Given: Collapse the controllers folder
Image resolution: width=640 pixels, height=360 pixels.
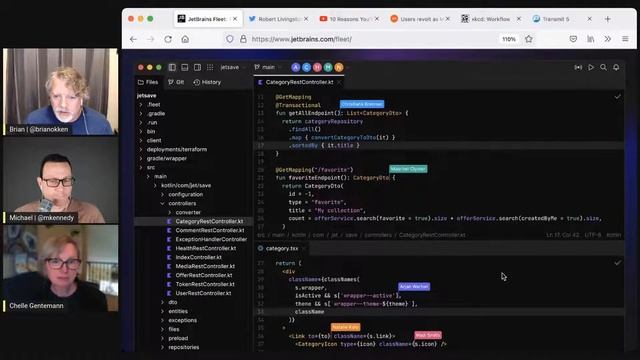Looking at the screenshot, I should 162,203.
